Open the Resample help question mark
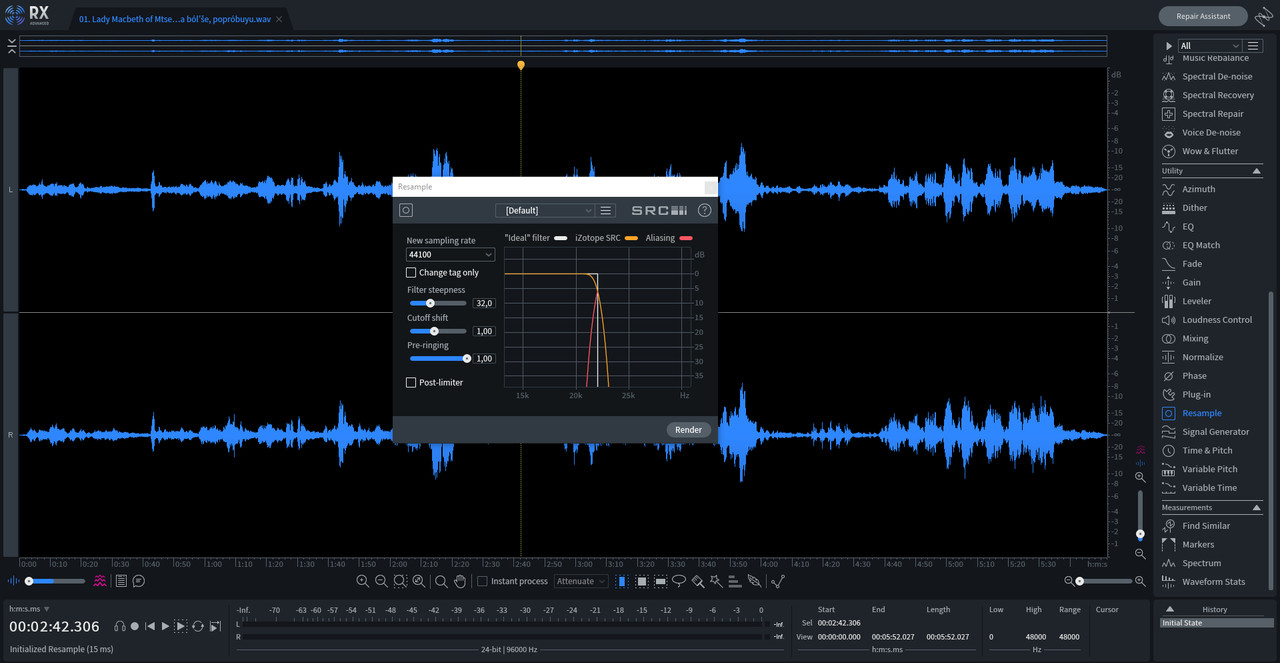Viewport: 1280px width, 663px height. 704,210
